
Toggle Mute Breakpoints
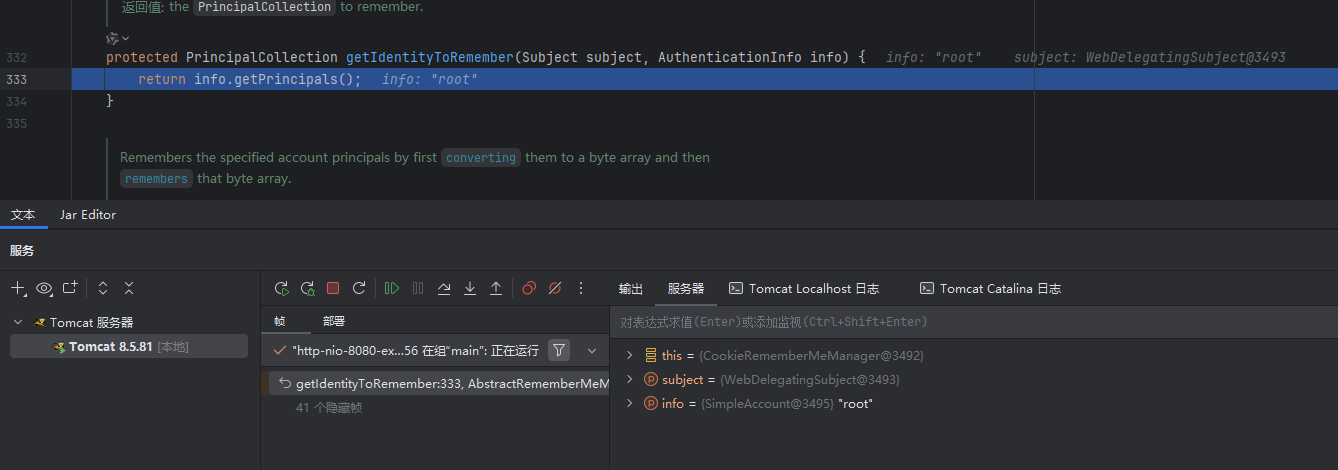(555, 288)
